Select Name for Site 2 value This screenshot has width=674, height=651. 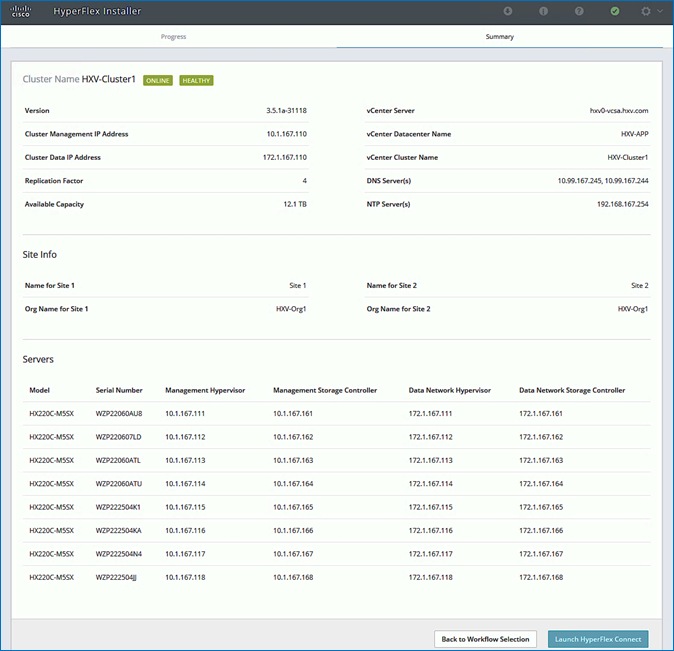640,286
